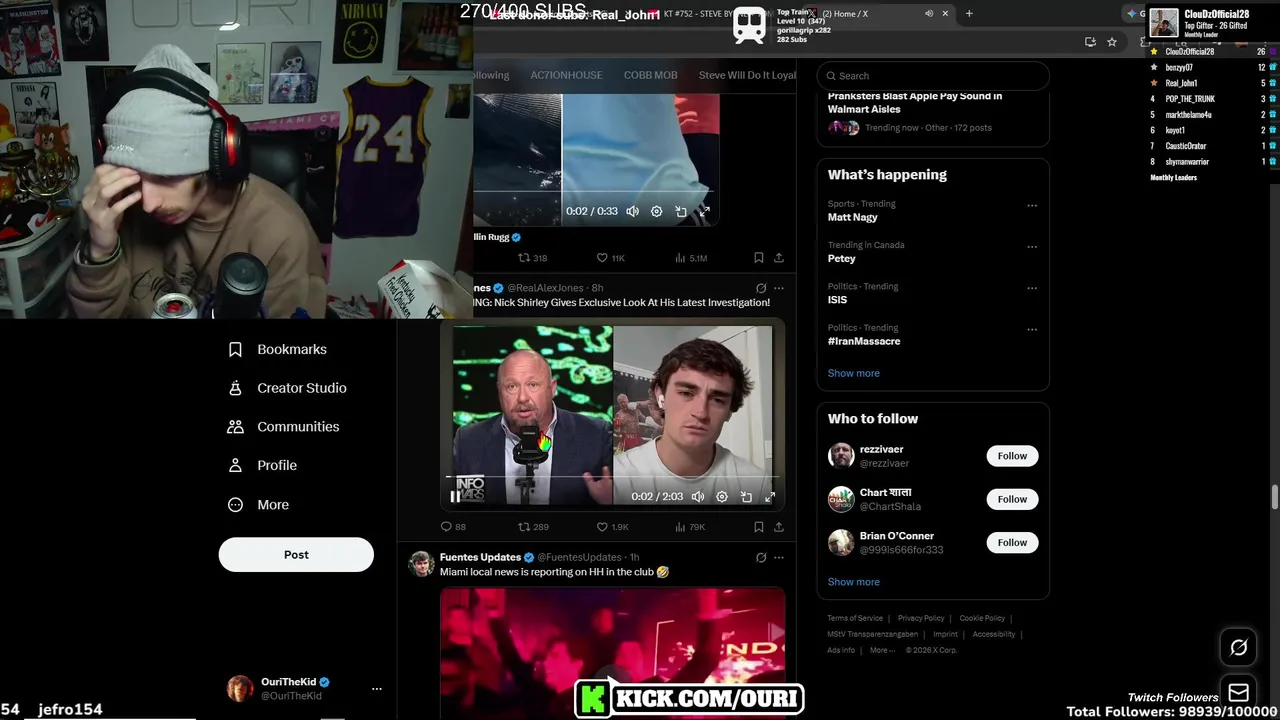Expand the 0:33 video to fullscreen
The image size is (1280, 720).
point(704,211)
